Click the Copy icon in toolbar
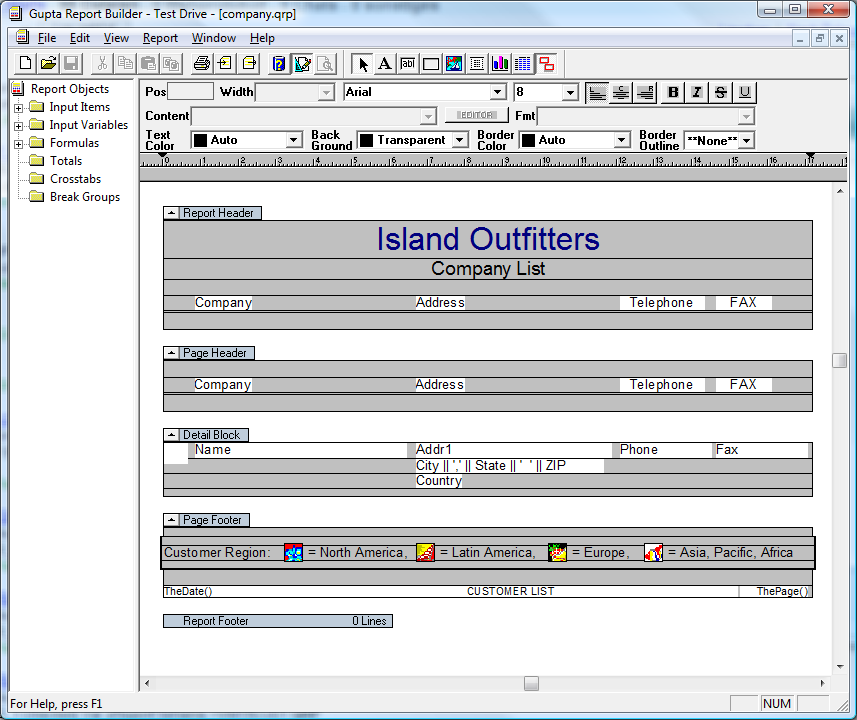Screen dimensions: 857x720 pyautogui.click(x=125, y=64)
